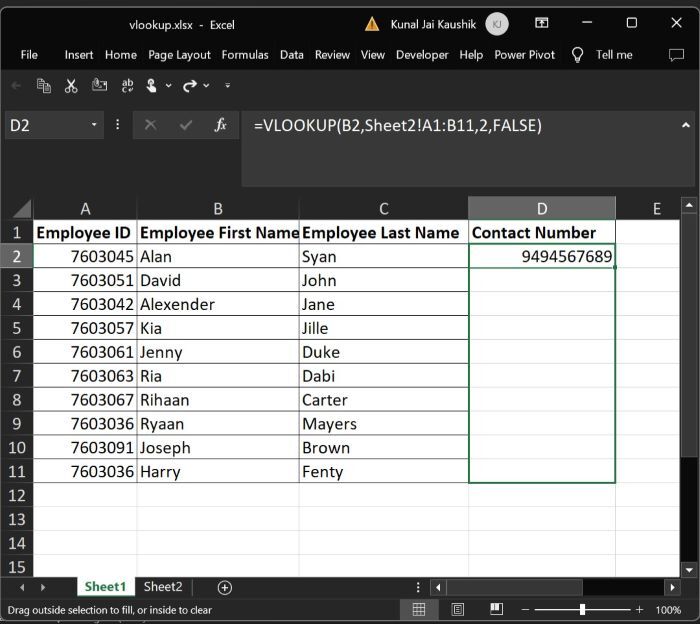Click the previous sheet navigation arrow

[22, 587]
